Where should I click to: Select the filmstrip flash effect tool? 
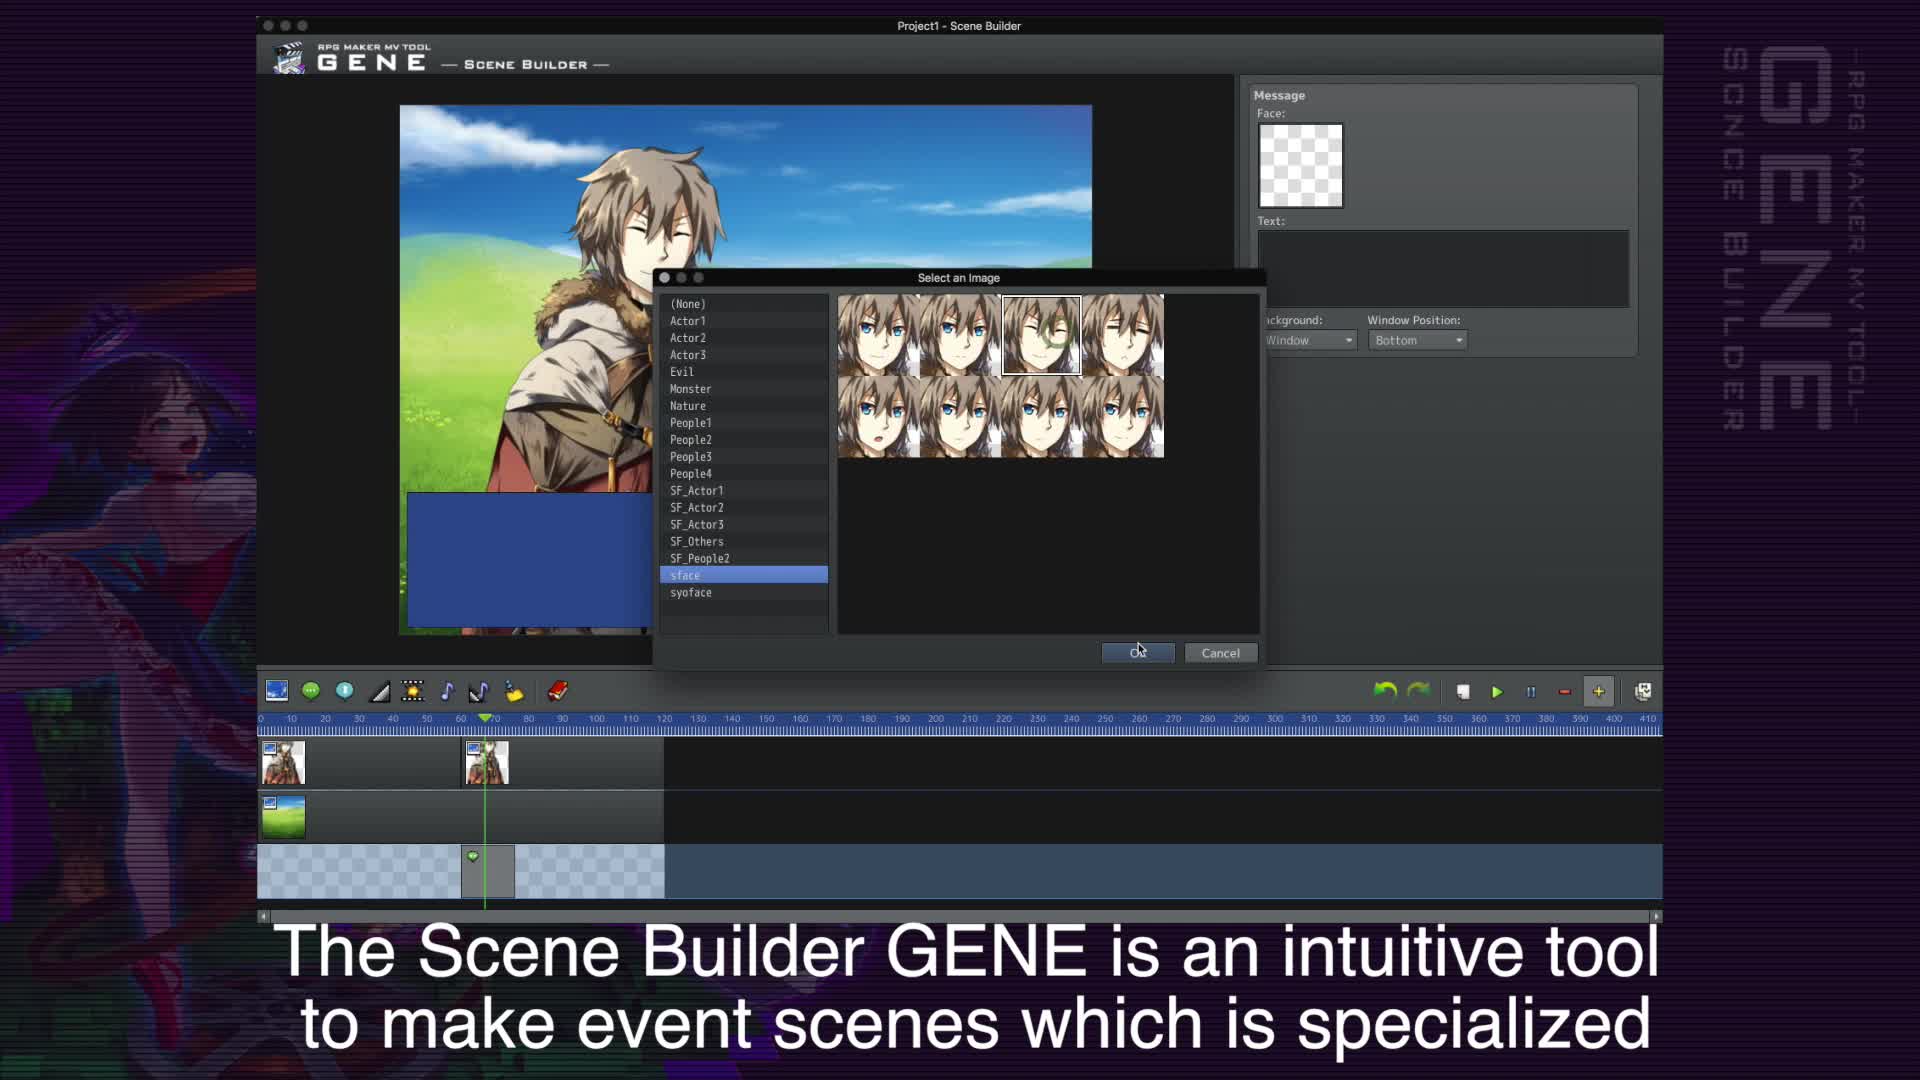(x=412, y=691)
